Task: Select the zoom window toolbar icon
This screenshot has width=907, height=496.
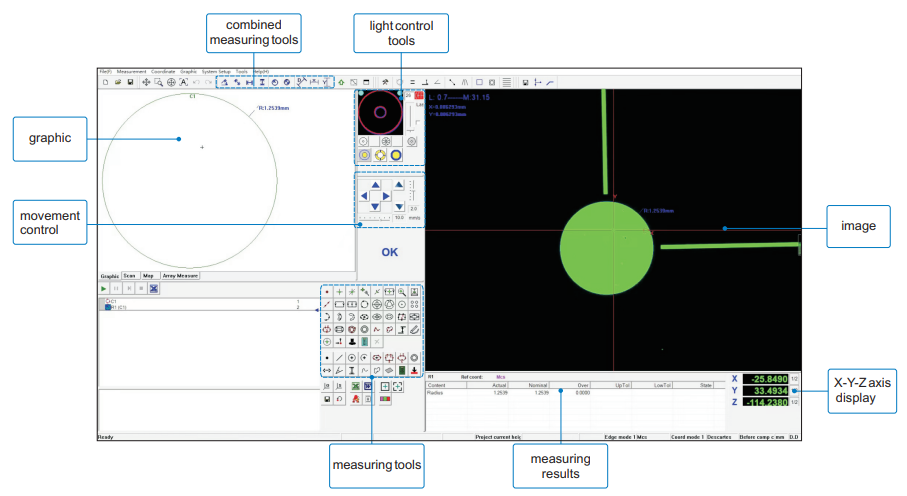Action: 158,82
